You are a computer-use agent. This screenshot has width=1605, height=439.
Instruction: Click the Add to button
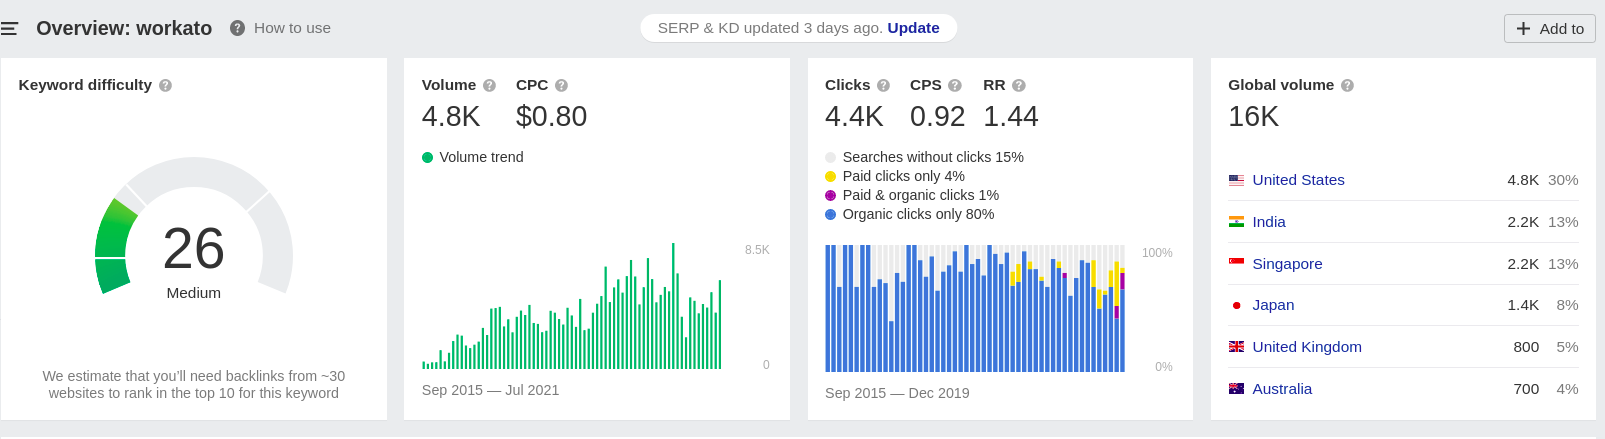[x=1549, y=29]
